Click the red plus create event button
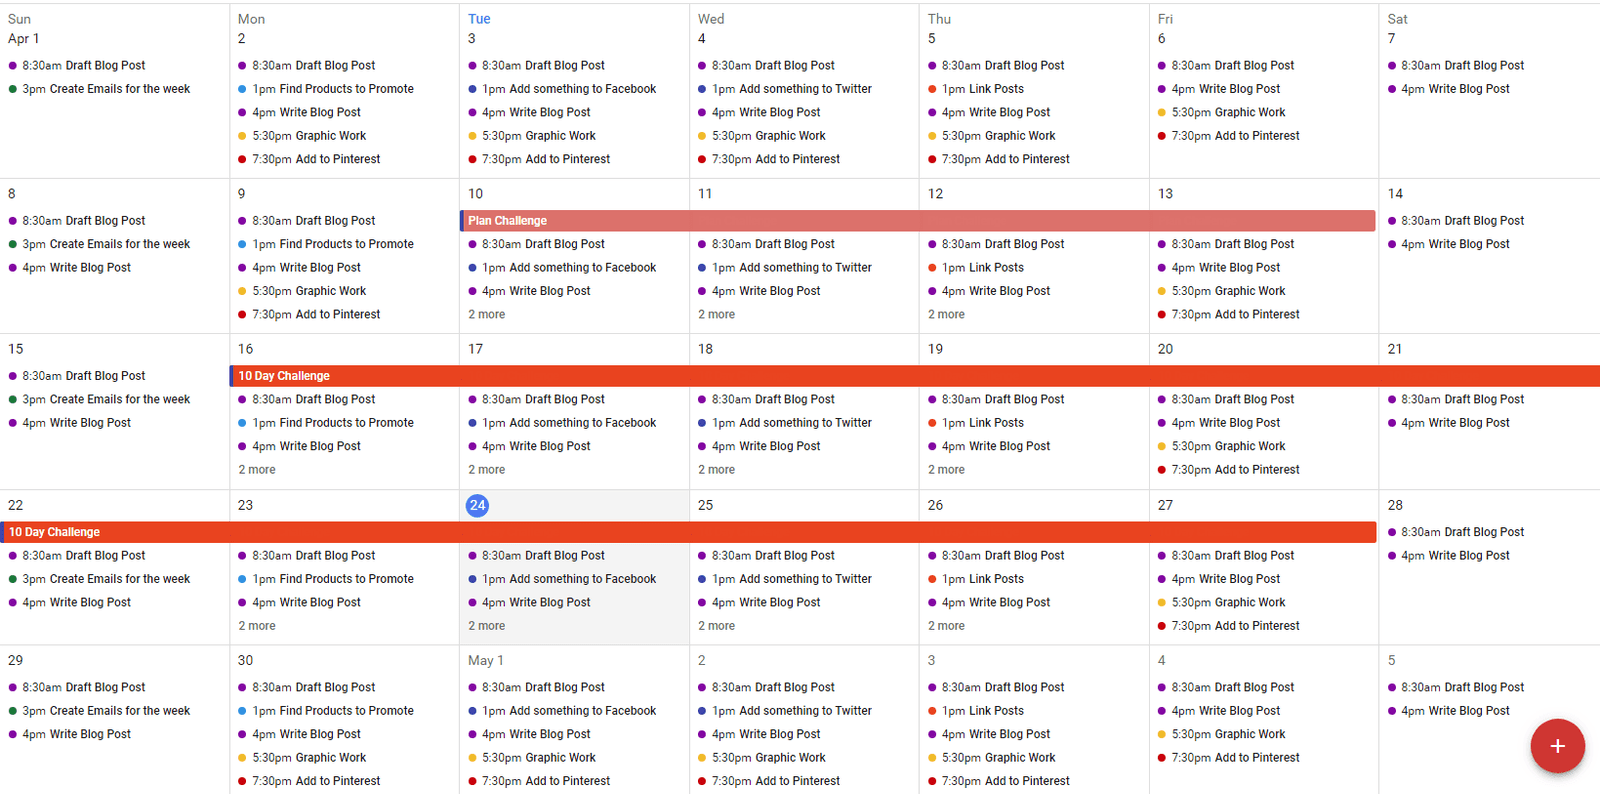The image size is (1600, 794). point(1557,746)
